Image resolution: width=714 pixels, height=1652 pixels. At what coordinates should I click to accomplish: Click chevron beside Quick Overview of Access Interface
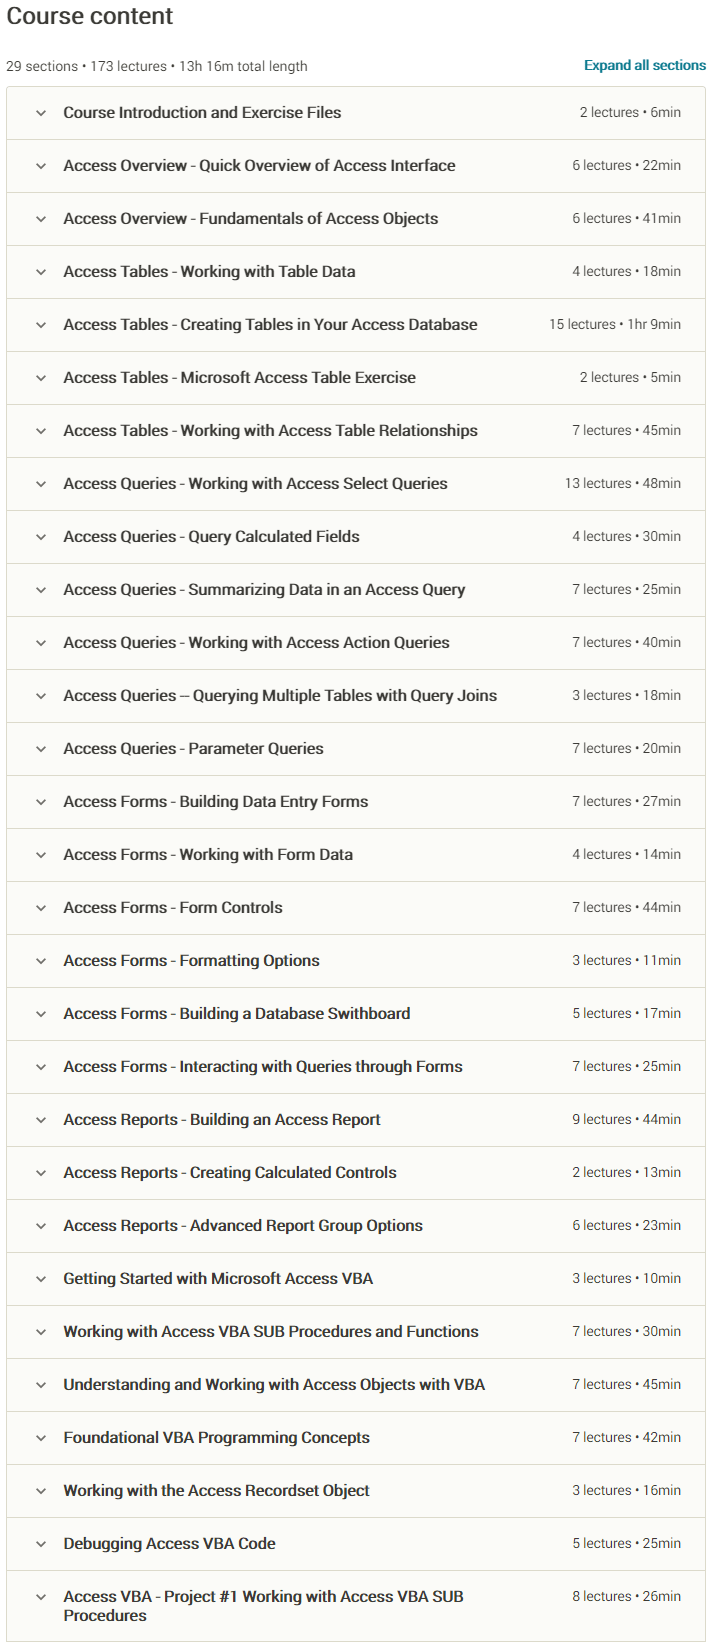41,166
